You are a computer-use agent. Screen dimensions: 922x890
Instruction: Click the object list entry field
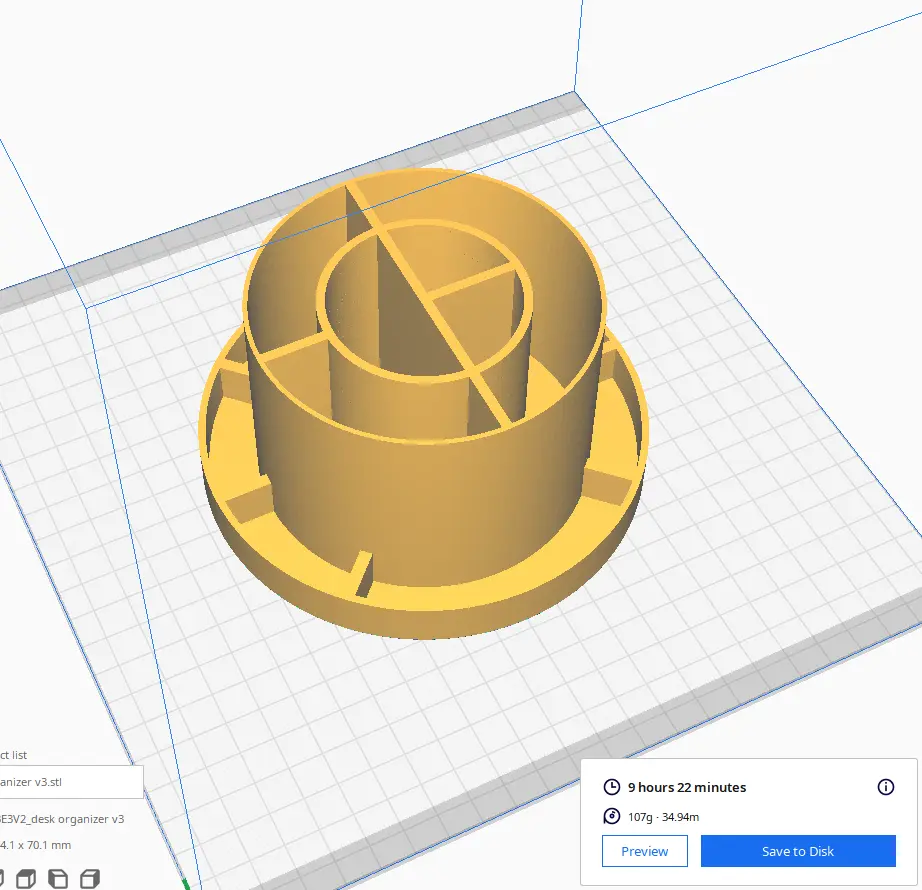click(70, 781)
